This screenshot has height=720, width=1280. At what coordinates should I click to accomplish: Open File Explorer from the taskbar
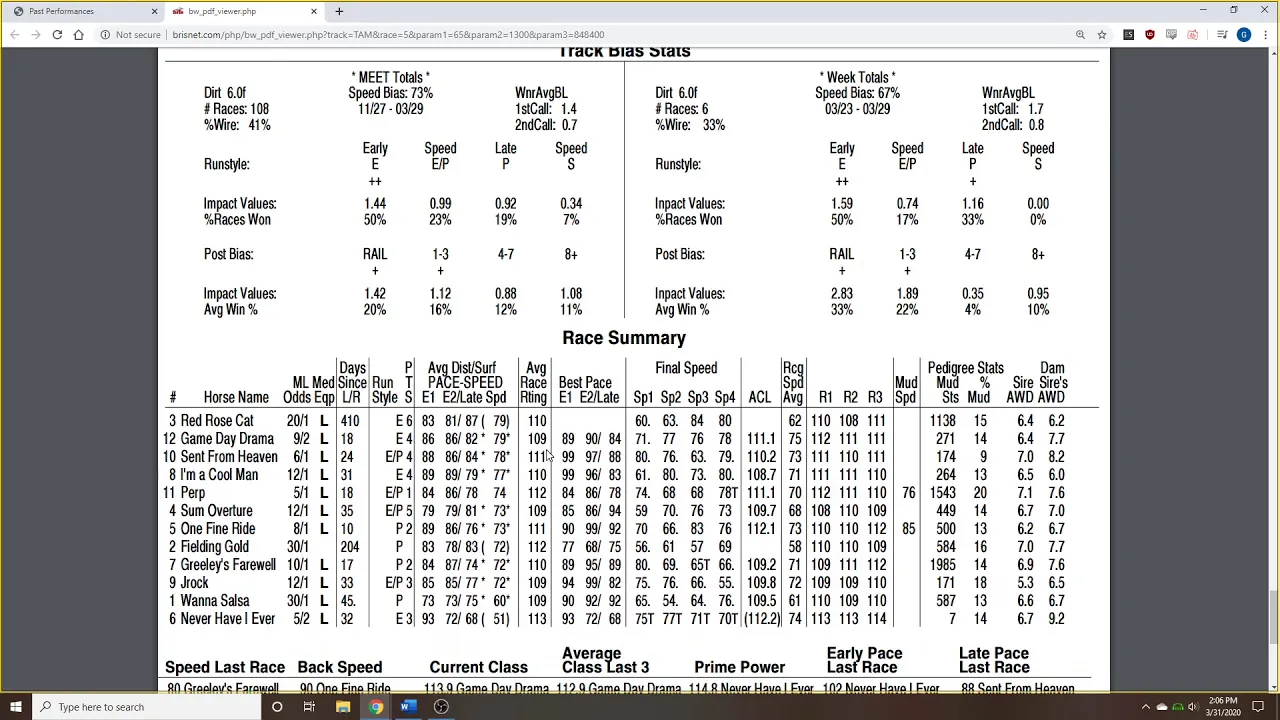coord(343,707)
